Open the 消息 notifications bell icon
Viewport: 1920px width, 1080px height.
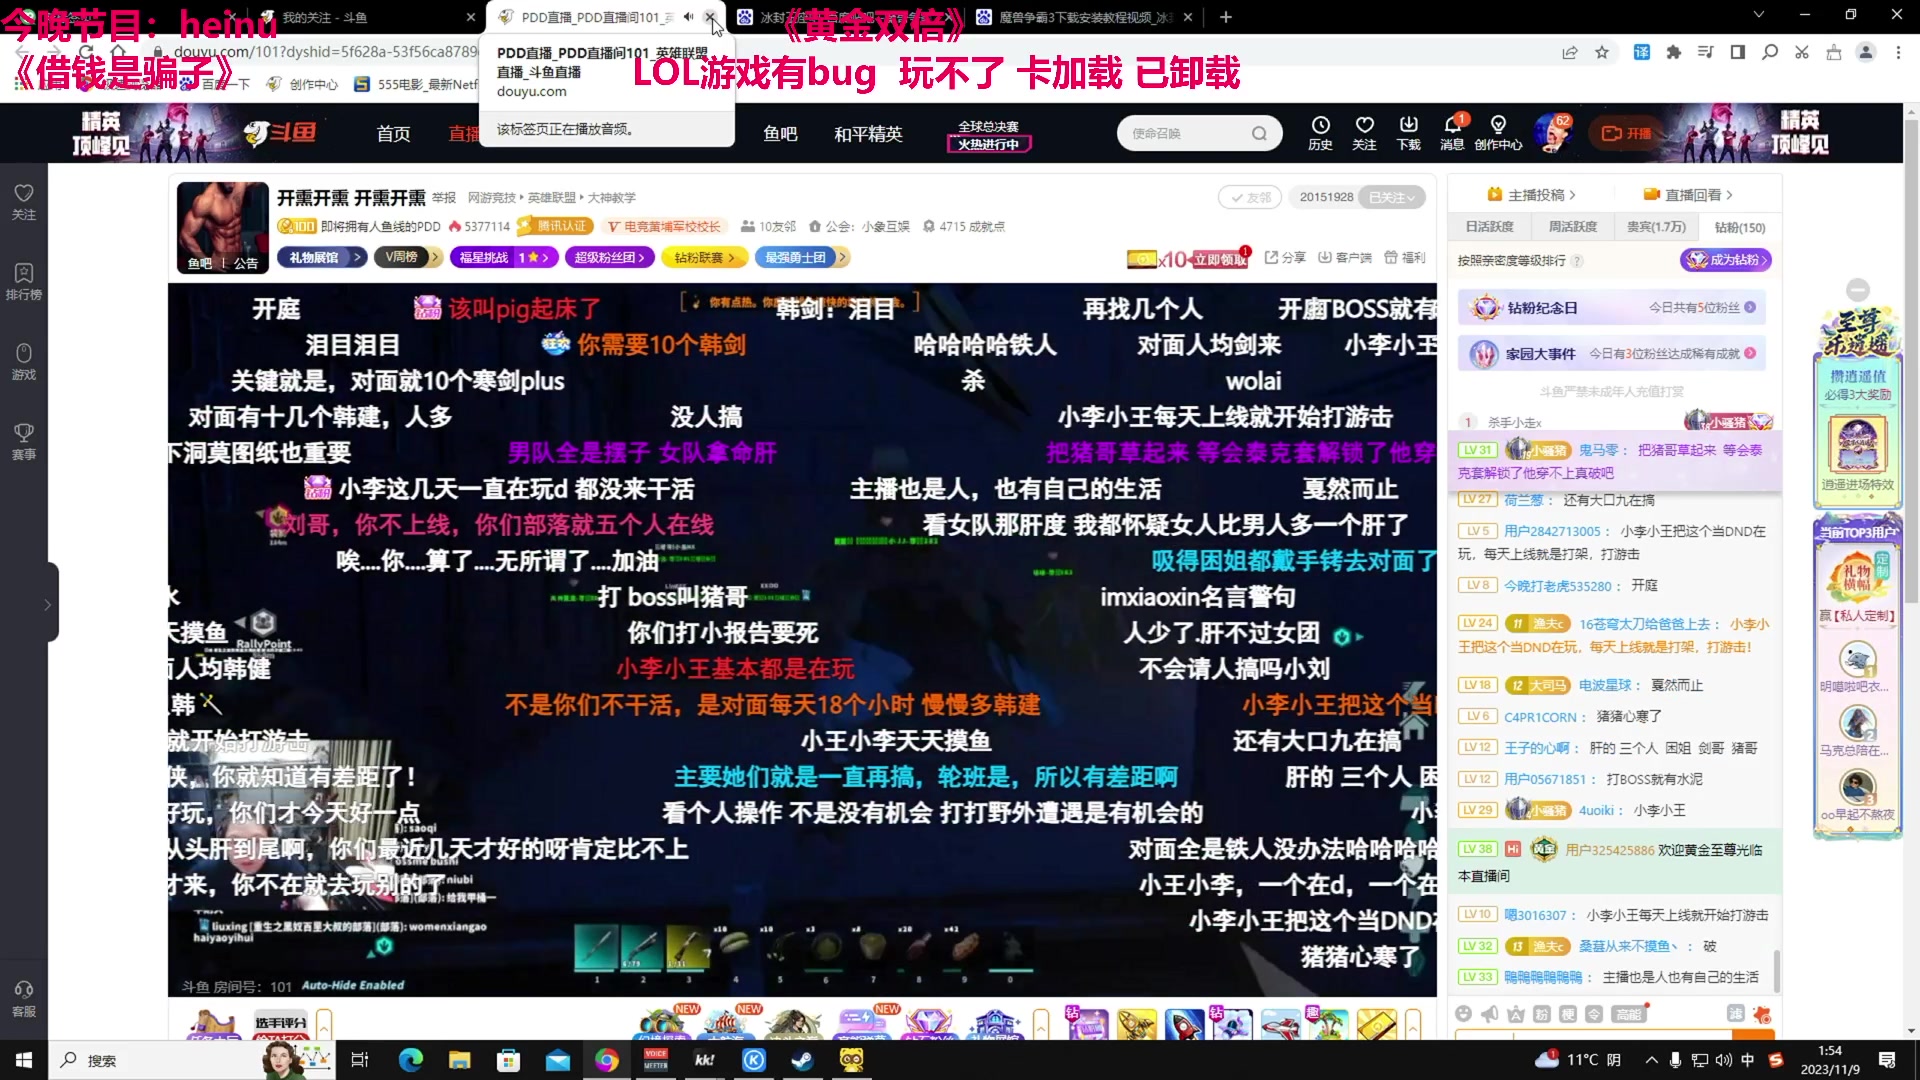coord(1452,133)
